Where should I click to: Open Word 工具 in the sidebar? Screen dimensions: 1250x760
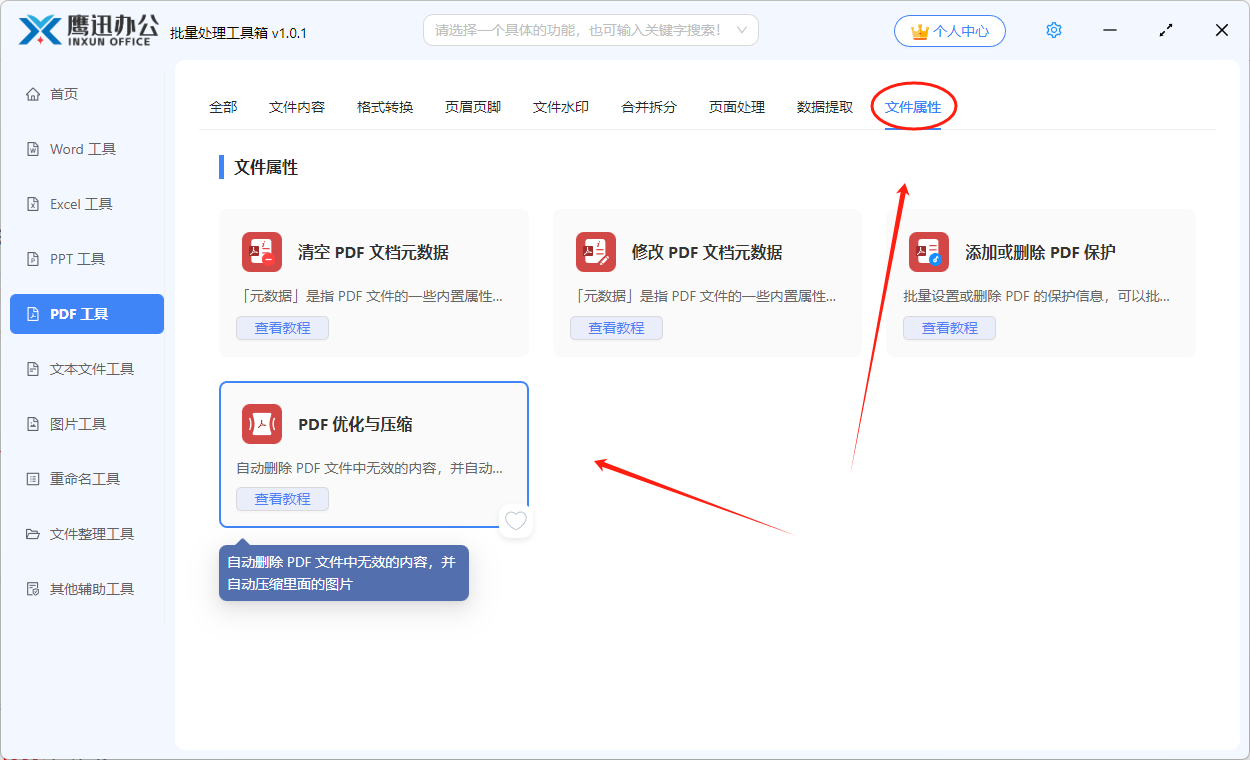pos(83,149)
